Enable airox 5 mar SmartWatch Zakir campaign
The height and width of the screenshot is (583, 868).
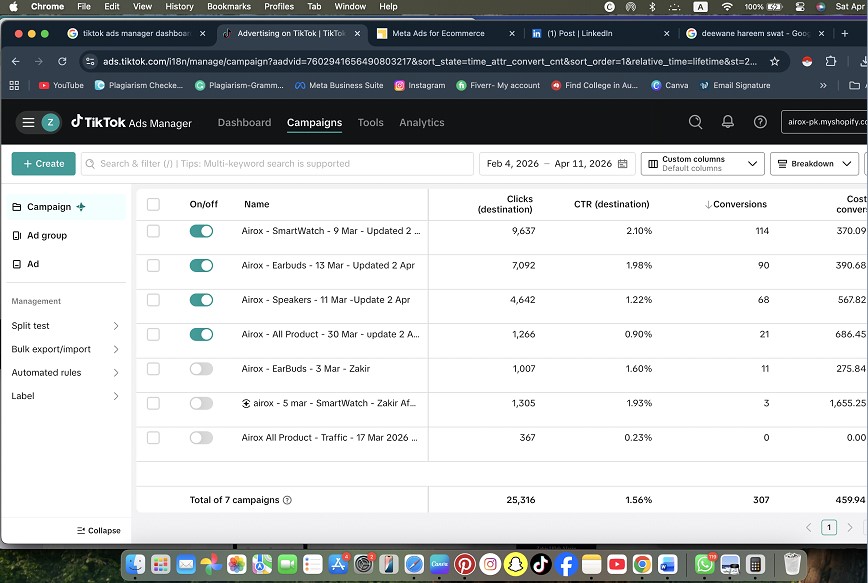tap(201, 404)
